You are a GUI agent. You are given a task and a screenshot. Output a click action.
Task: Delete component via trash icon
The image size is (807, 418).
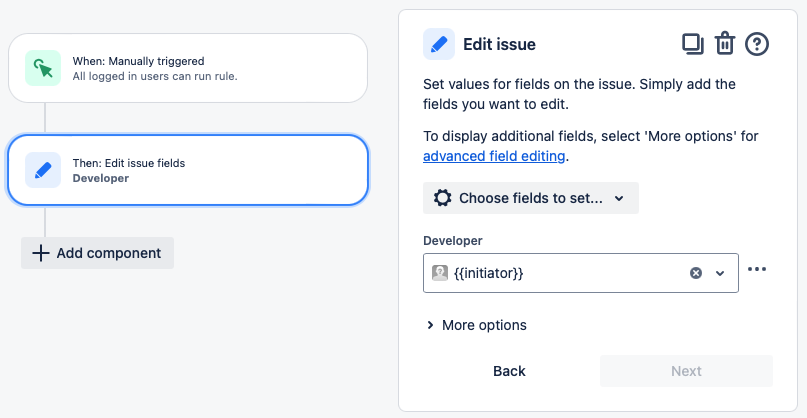tap(725, 44)
